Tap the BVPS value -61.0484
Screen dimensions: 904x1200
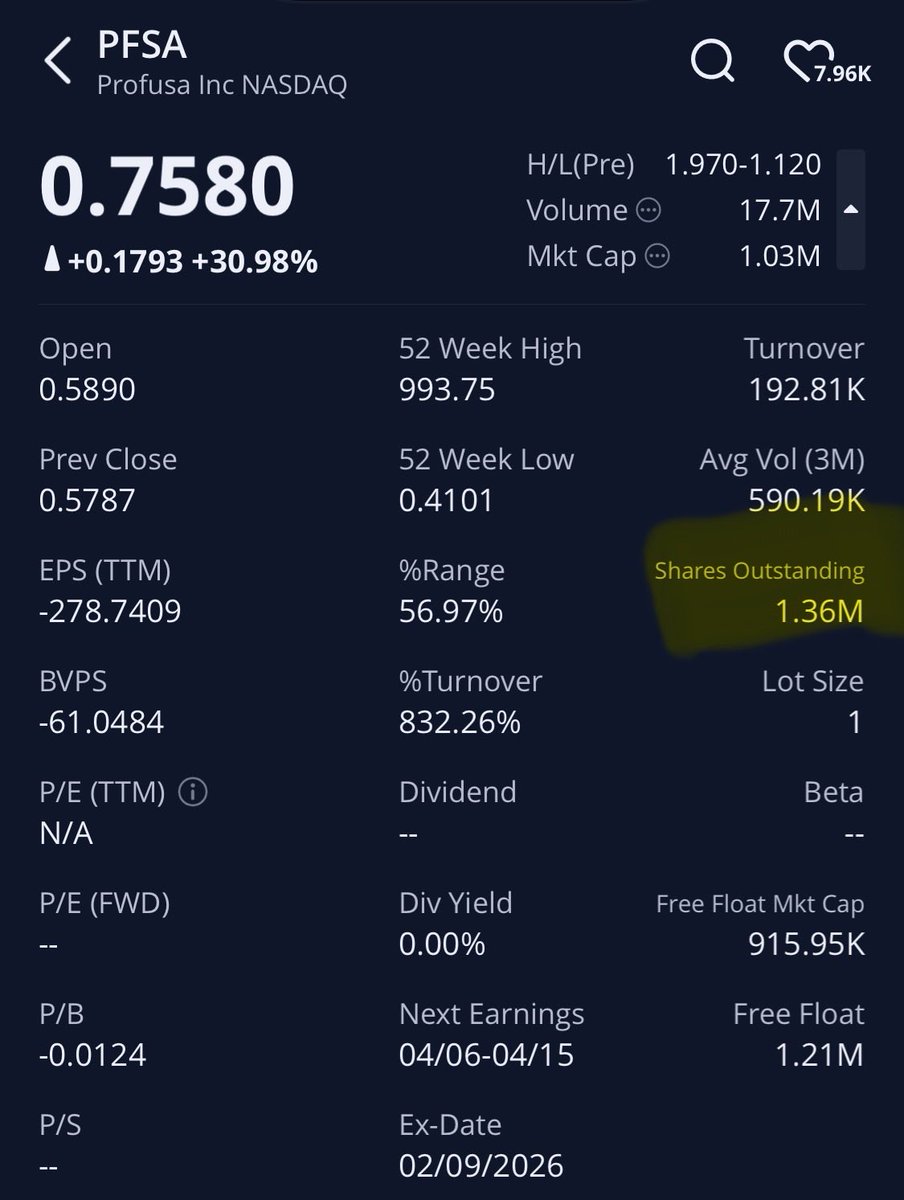pos(101,721)
